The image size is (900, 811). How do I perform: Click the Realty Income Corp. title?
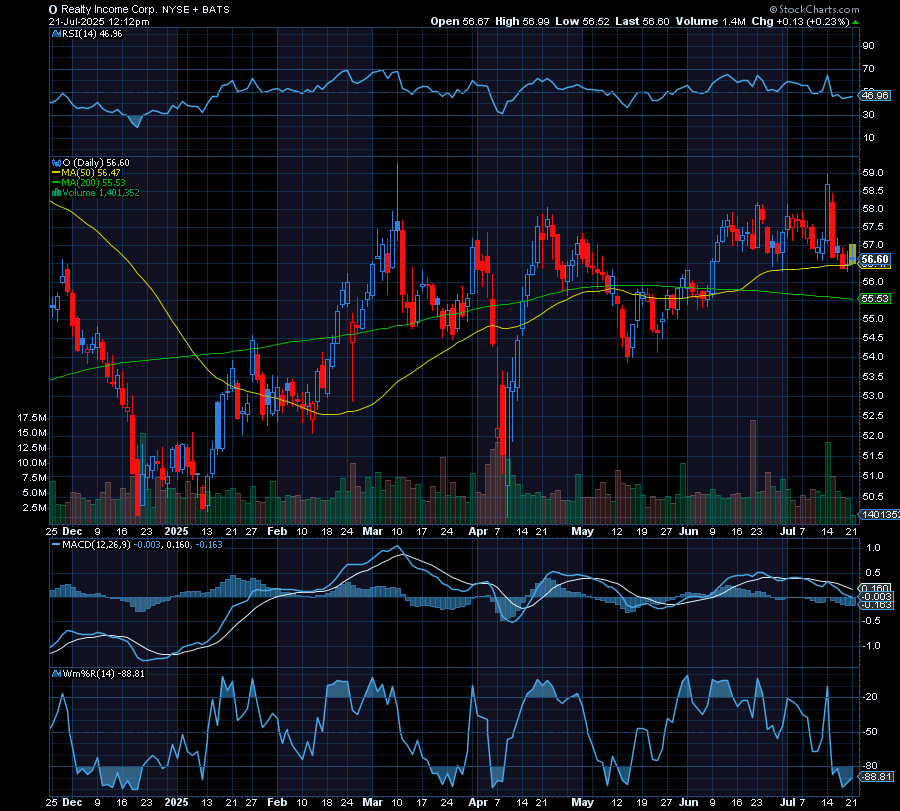click(110, 9)
